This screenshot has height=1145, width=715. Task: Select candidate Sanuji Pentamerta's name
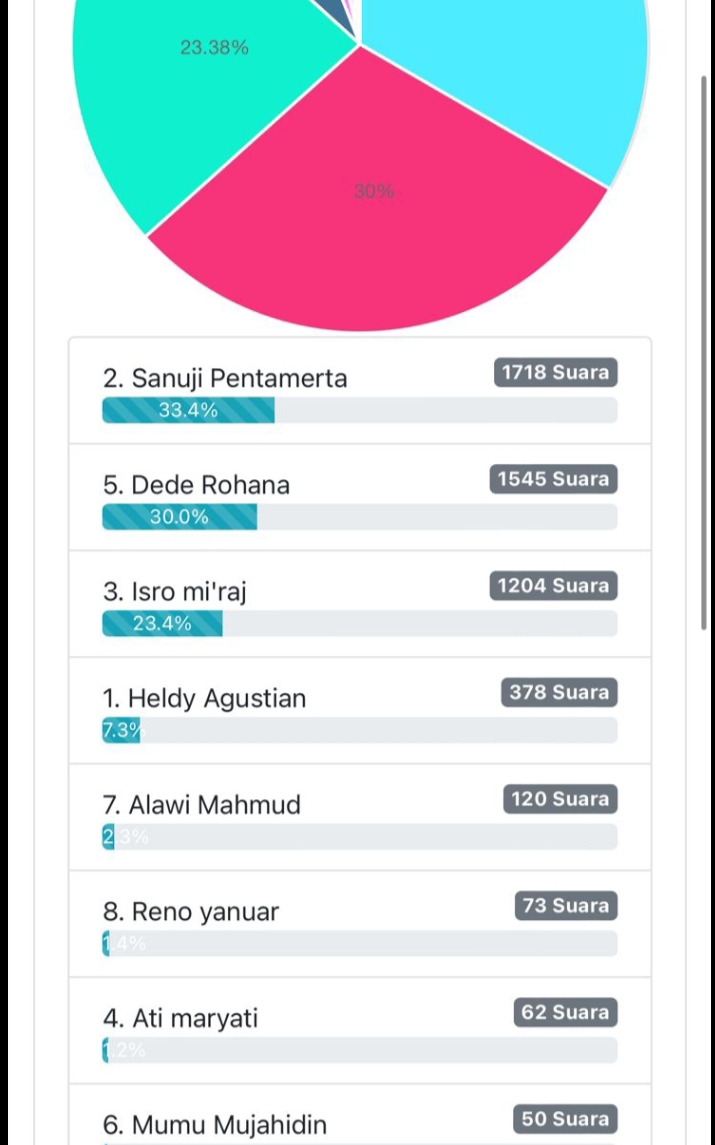225,379
